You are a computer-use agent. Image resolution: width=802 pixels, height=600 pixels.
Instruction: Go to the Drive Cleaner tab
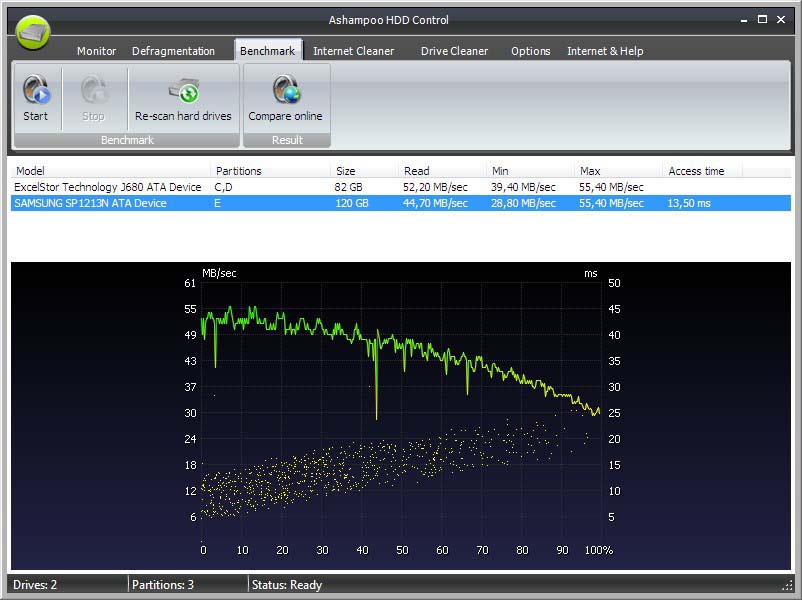454,51
